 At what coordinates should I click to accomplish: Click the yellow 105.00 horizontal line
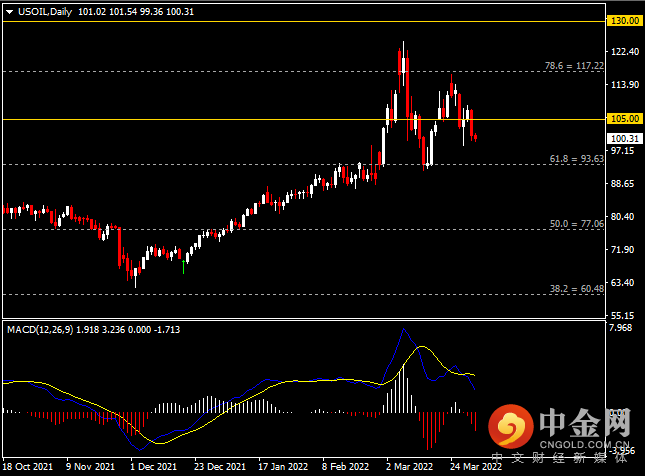point(304,119)
